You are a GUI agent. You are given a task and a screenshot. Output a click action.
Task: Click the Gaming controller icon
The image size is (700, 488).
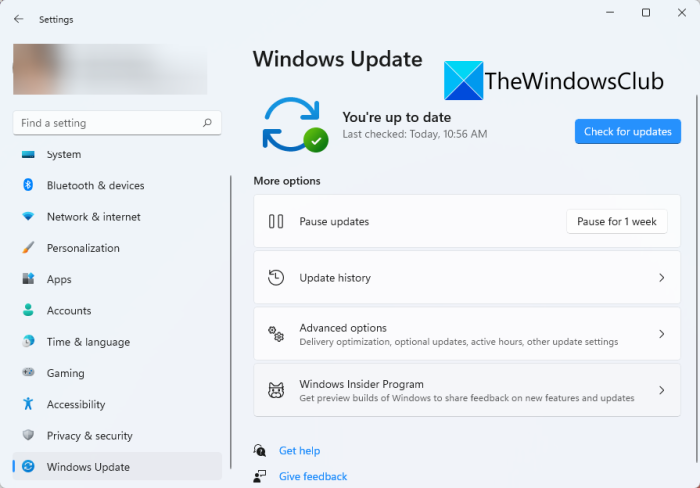click(x=28, y=372)
